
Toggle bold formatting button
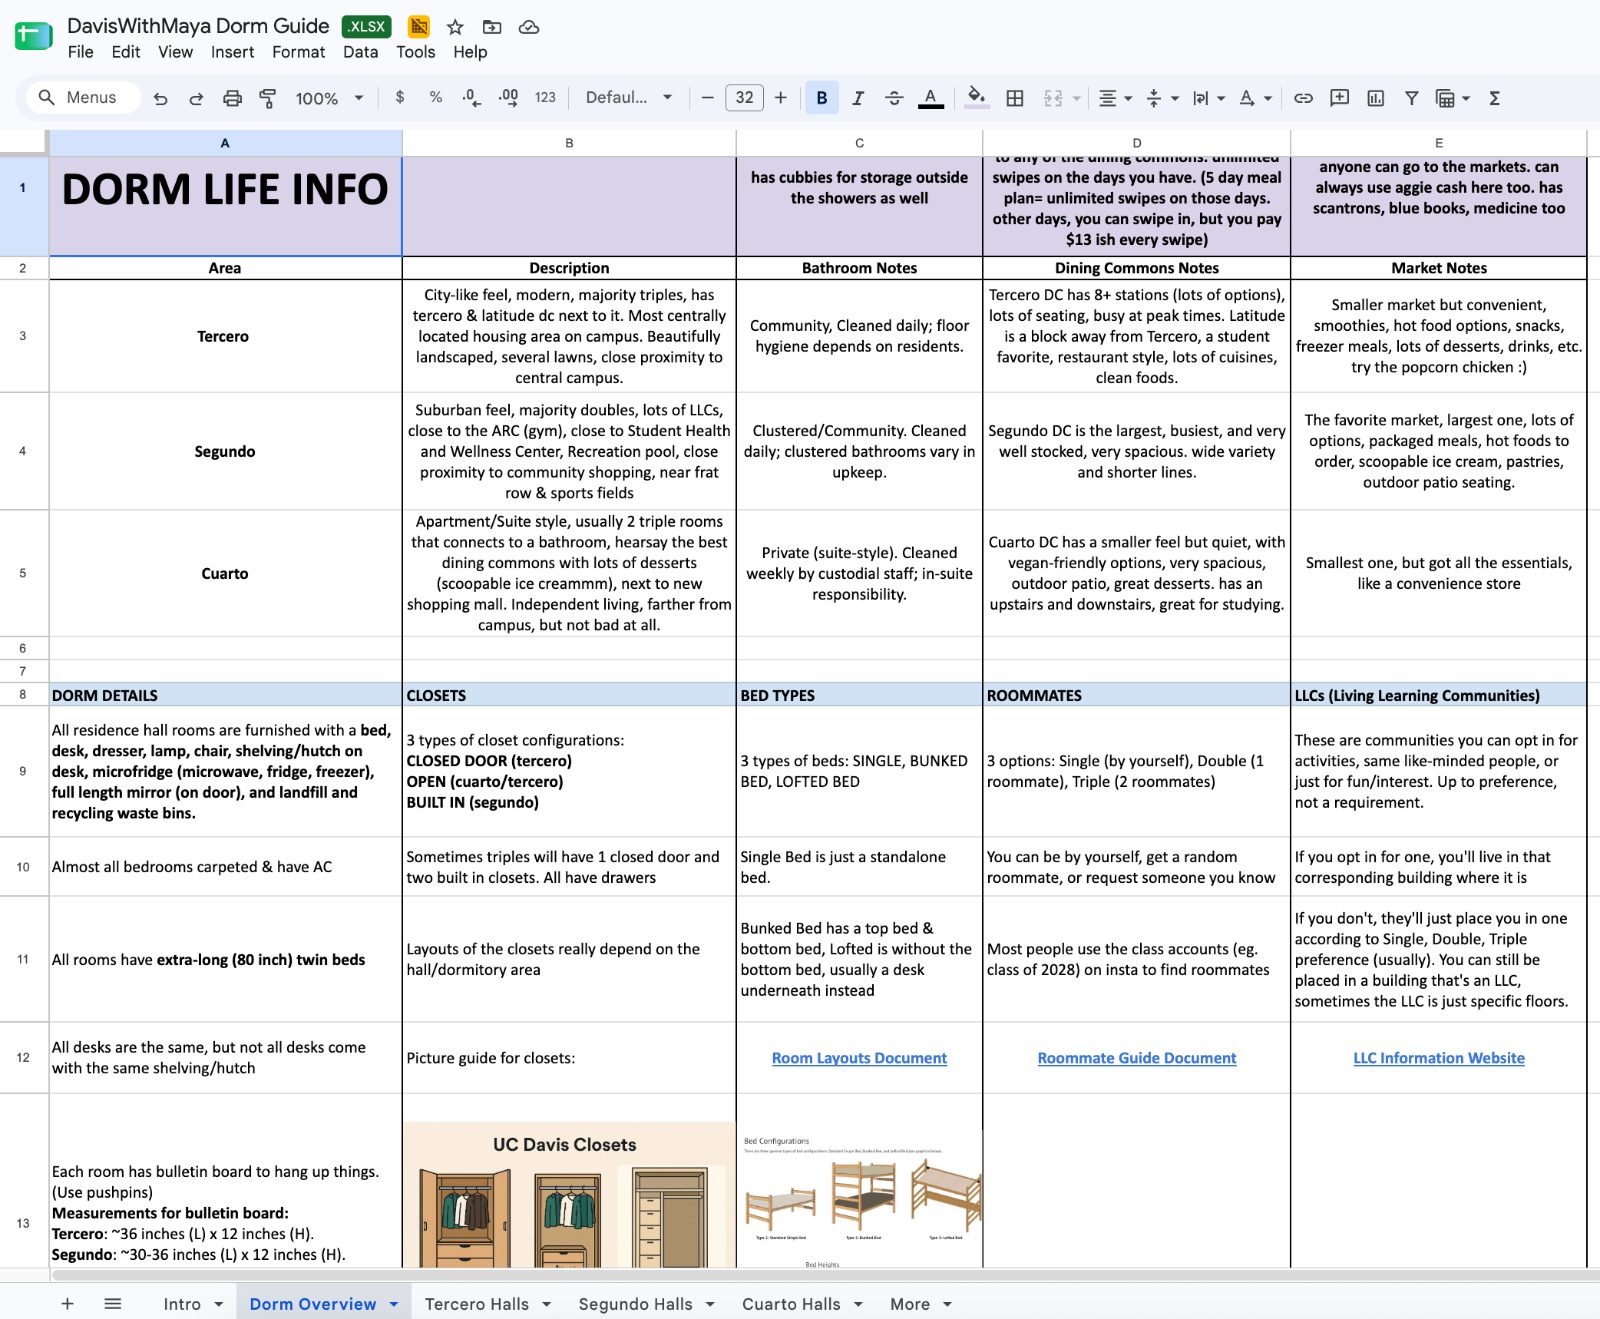point(822,97)
